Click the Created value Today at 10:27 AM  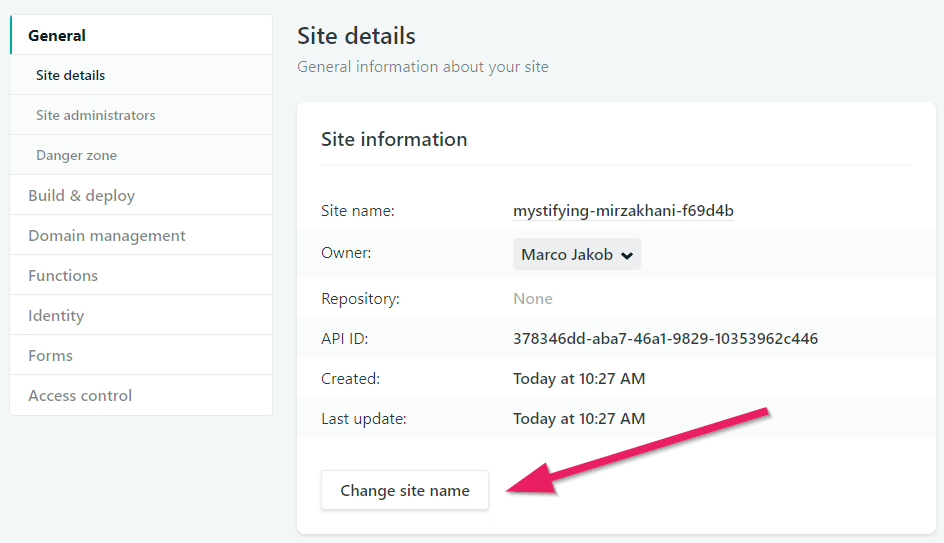[x=579, y=379]
